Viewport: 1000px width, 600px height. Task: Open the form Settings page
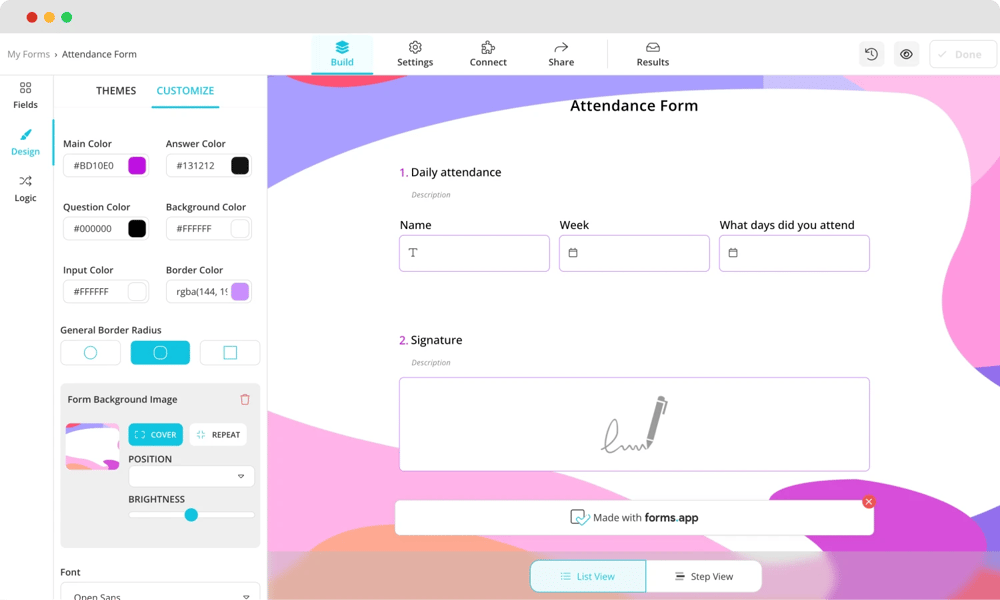(415, 54)
